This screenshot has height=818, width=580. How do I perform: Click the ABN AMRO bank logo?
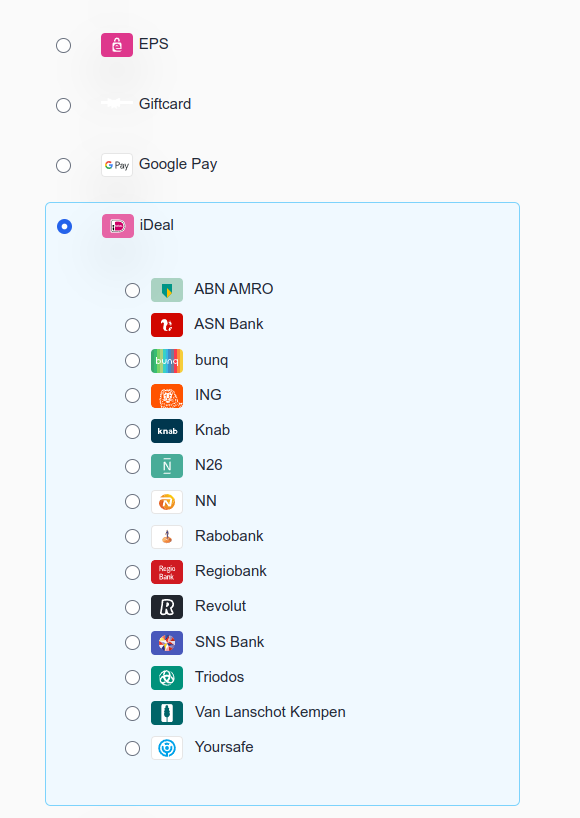167,290
